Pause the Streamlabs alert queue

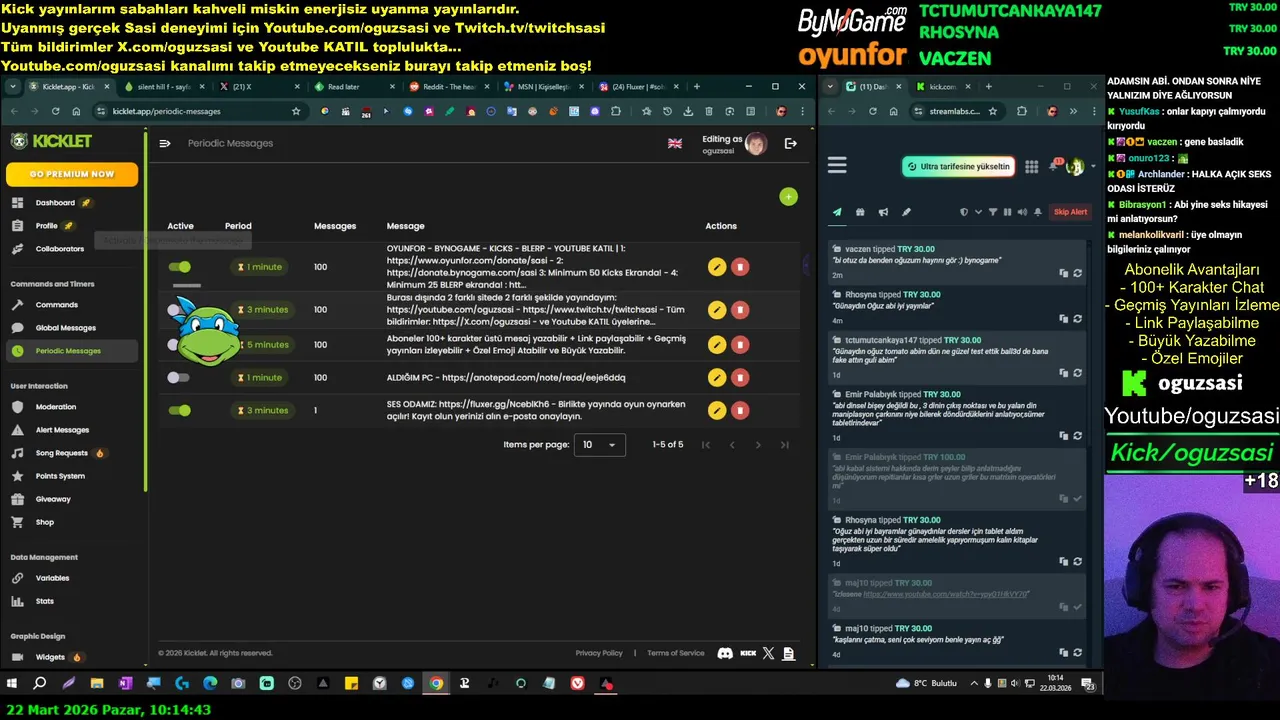coord(1007,212)
